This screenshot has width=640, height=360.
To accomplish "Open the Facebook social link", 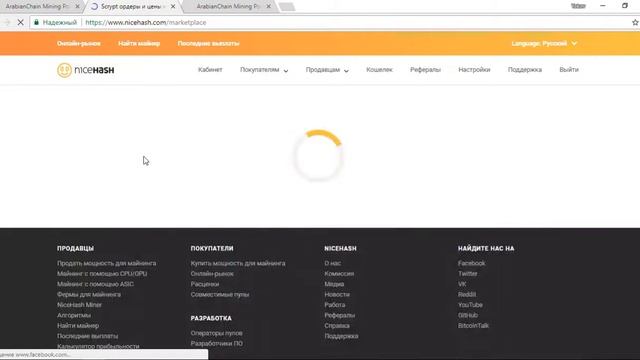I will click(471, 263).
